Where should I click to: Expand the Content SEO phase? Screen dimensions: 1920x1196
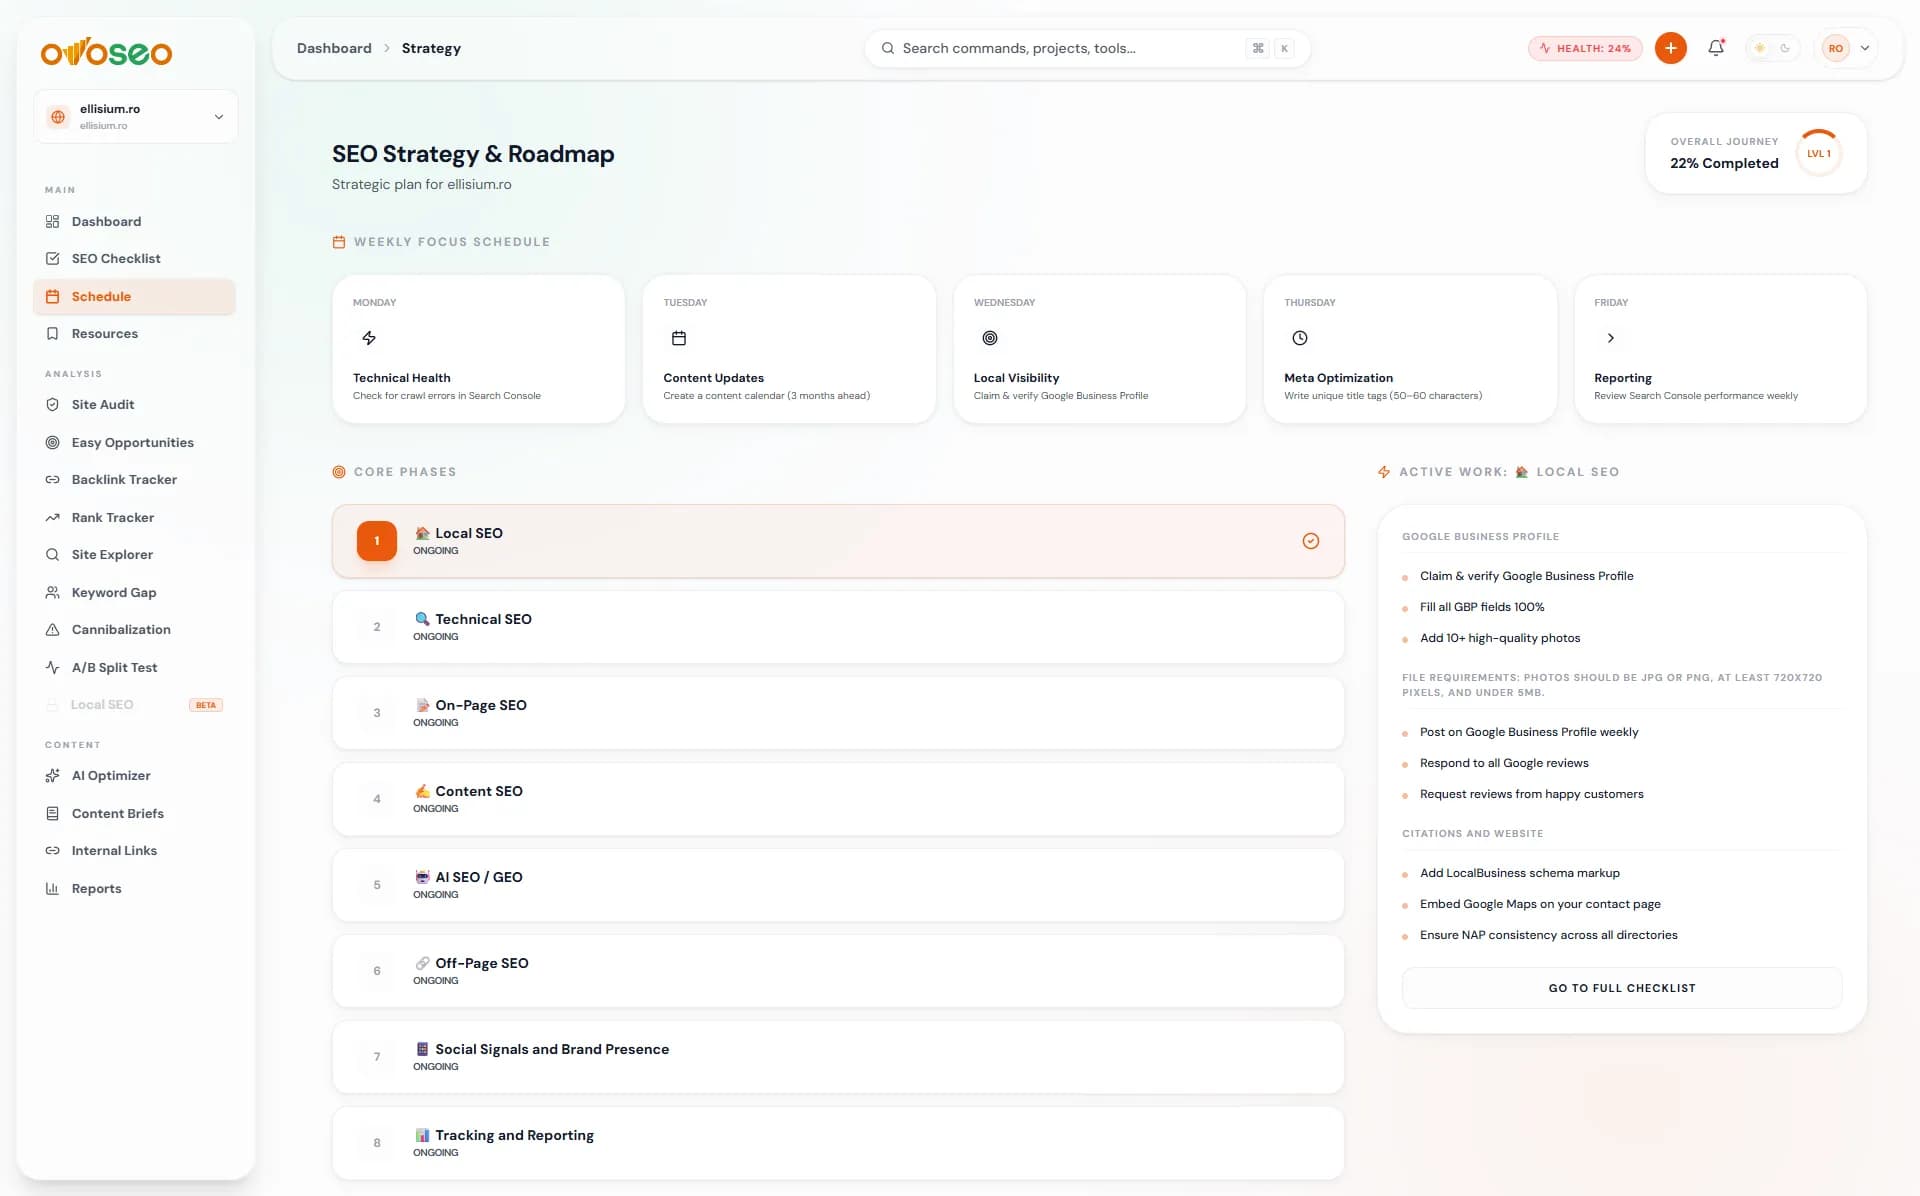[838, 799]
